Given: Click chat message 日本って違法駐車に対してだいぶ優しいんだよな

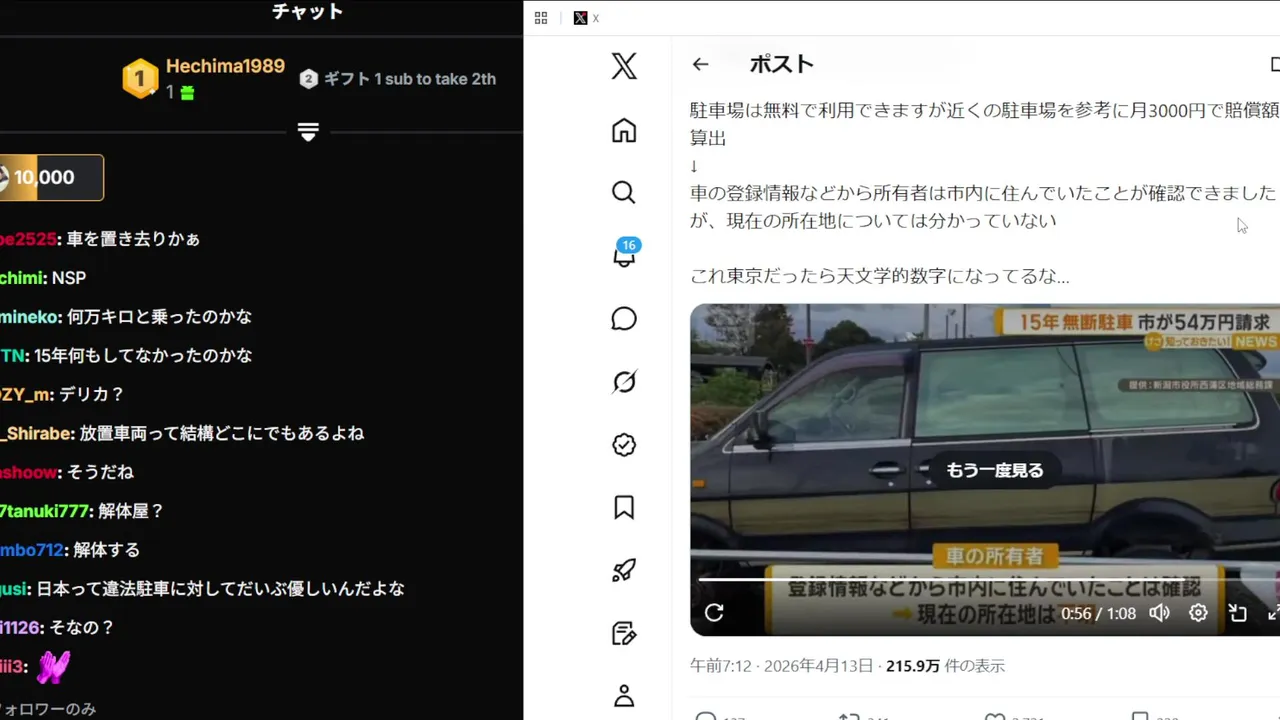Looking at the screenshot, I should (x=221, y=589).
